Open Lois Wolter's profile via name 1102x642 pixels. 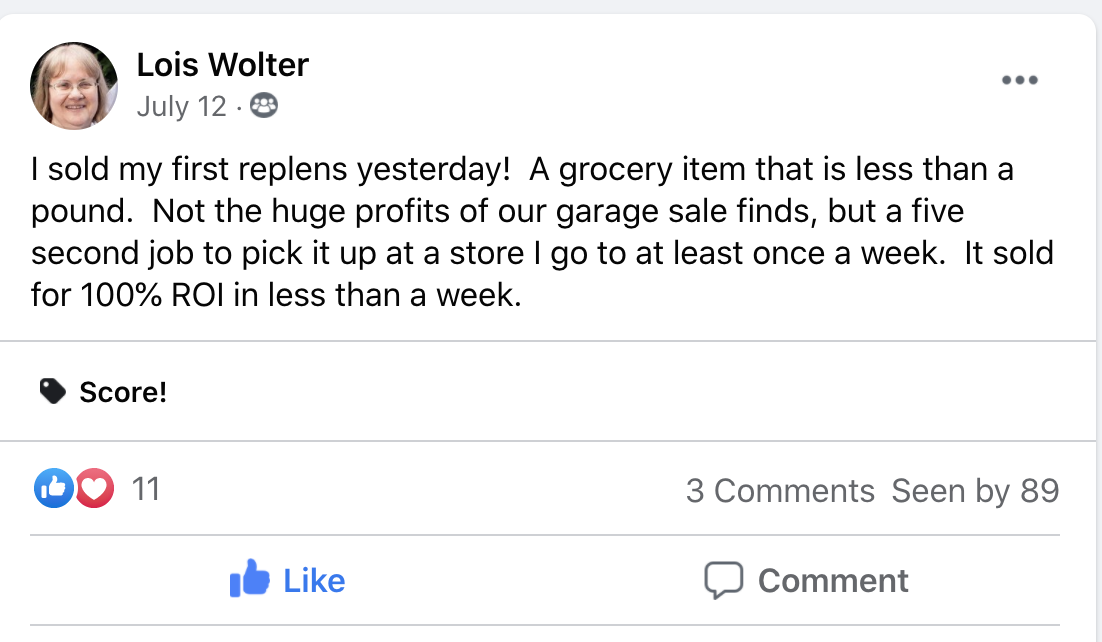222,65
